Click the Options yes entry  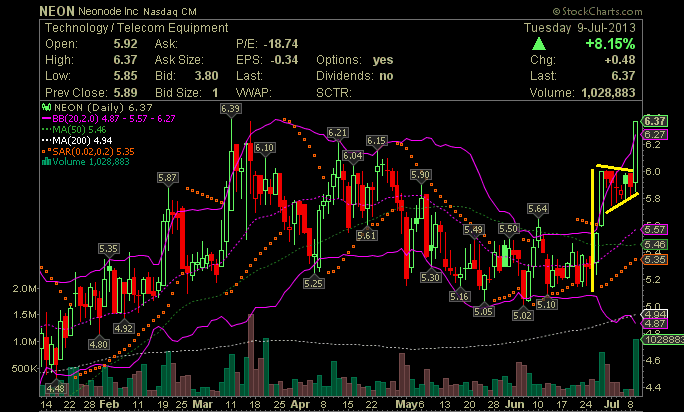point(355,60)
